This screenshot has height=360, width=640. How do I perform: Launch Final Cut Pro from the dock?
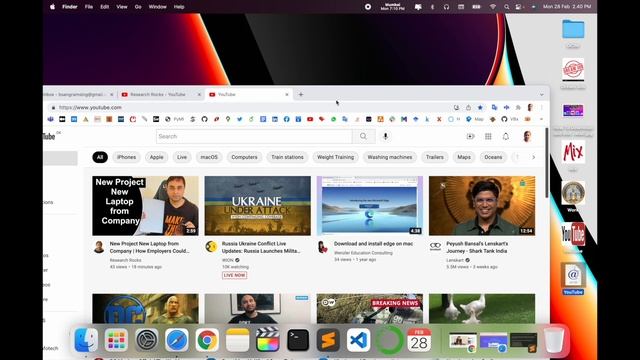coord(268,340)
